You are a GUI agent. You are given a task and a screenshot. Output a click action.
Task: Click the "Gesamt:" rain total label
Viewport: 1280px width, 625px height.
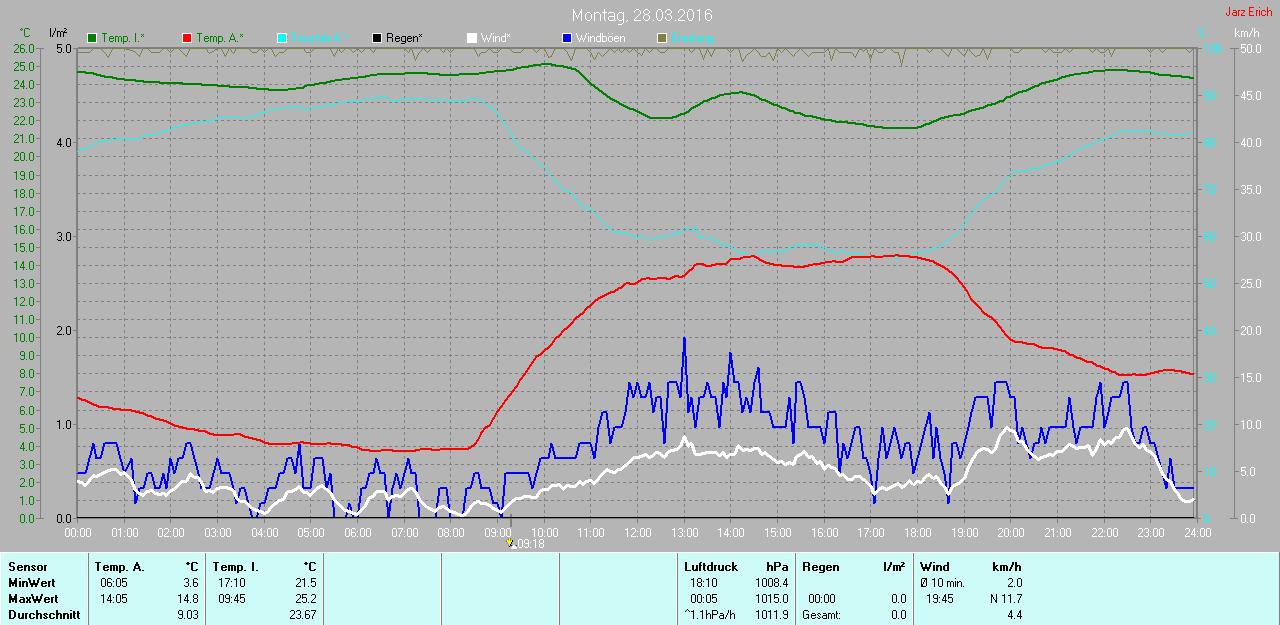point(822,615)
